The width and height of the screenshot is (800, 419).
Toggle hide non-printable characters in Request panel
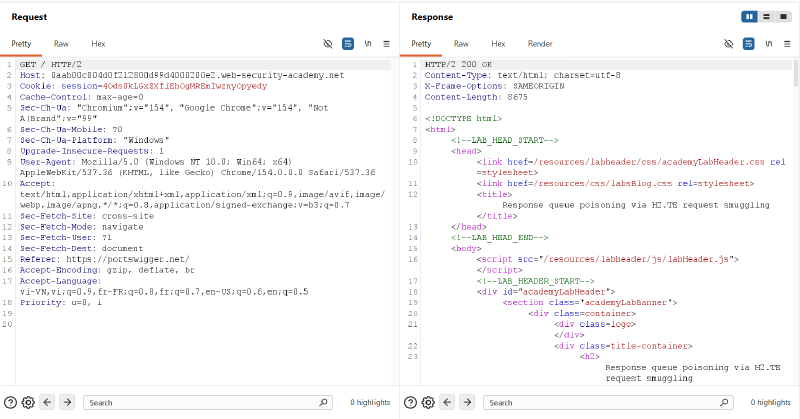coord(328,44)
